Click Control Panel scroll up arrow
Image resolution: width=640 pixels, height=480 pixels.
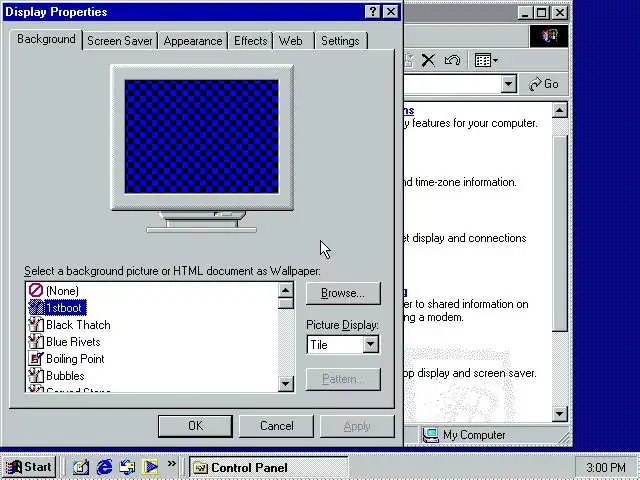[x=560, y=110]
